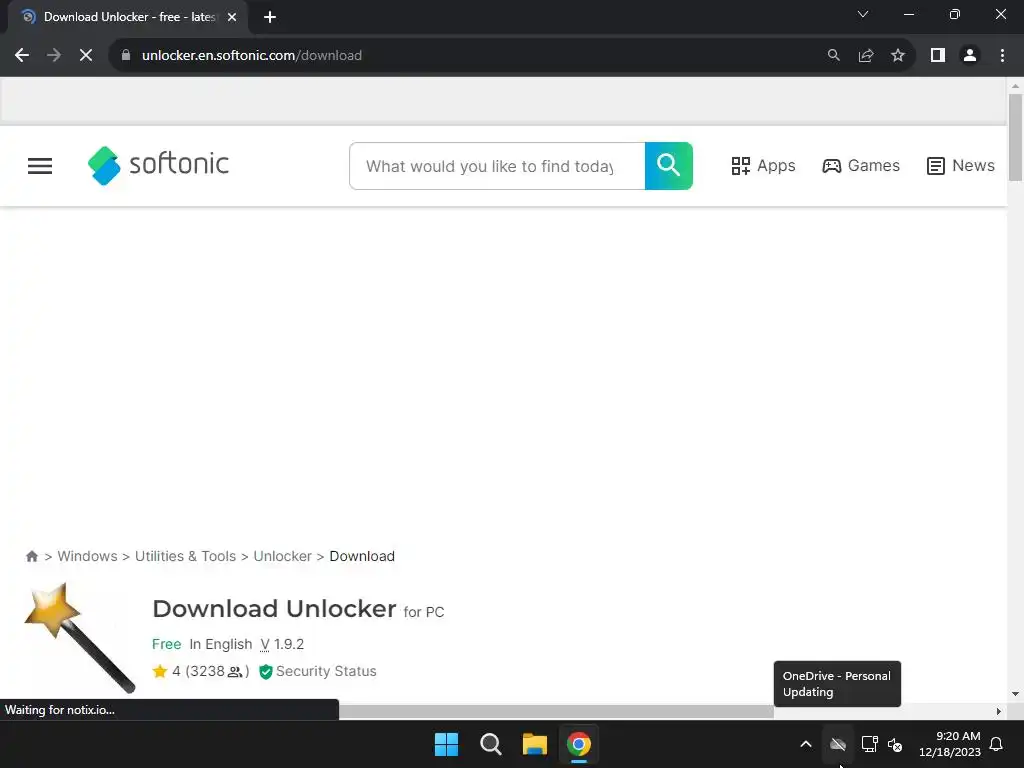Image resolution: width=1024 pixels, height=768 pixels.
Task: Open Unlocker breadcrumb link
Action: [x=282, y=556]
